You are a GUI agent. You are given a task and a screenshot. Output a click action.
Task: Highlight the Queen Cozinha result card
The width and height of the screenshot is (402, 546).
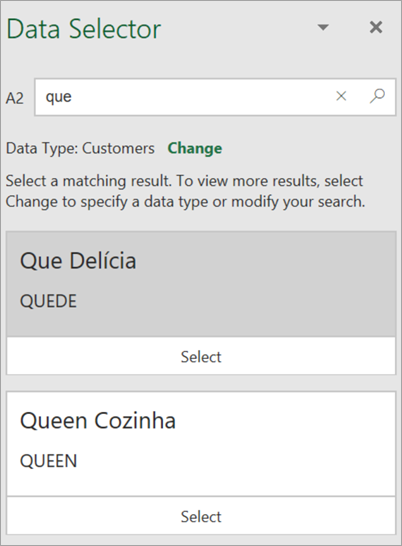tap(201, 444)
